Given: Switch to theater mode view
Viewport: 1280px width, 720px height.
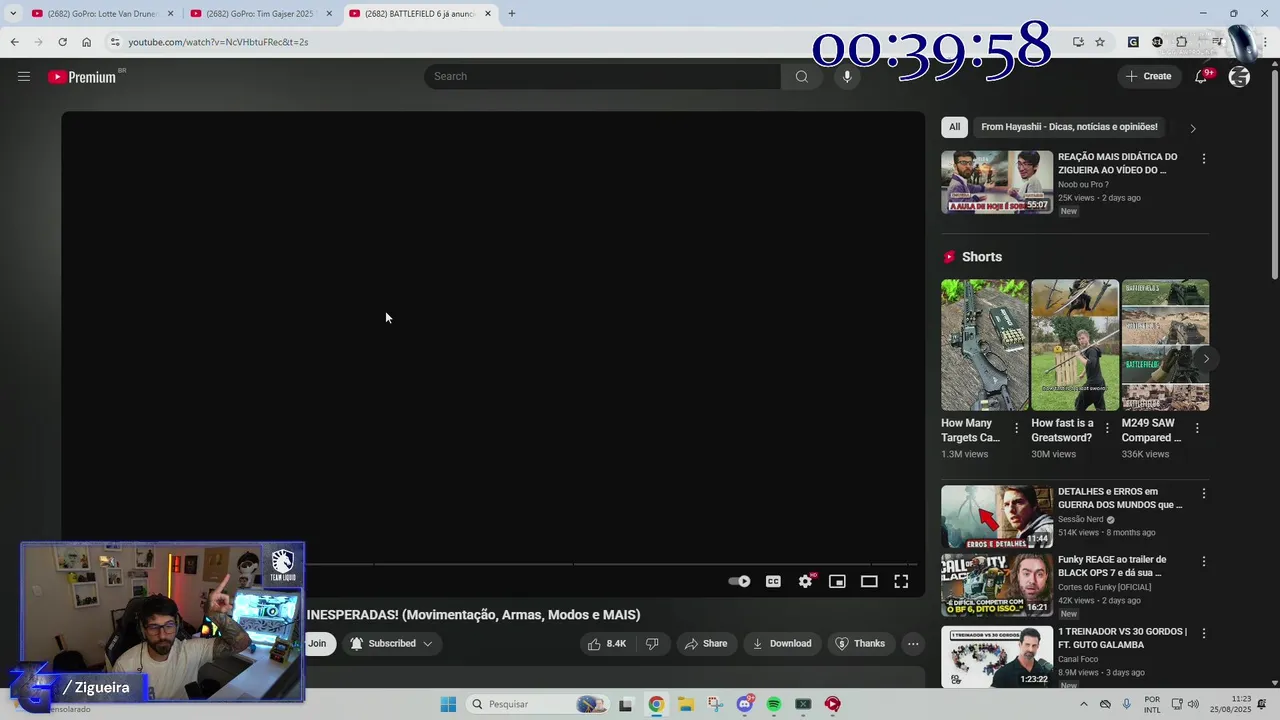Looking at the screenshot, I should click(x=869, y=581).
